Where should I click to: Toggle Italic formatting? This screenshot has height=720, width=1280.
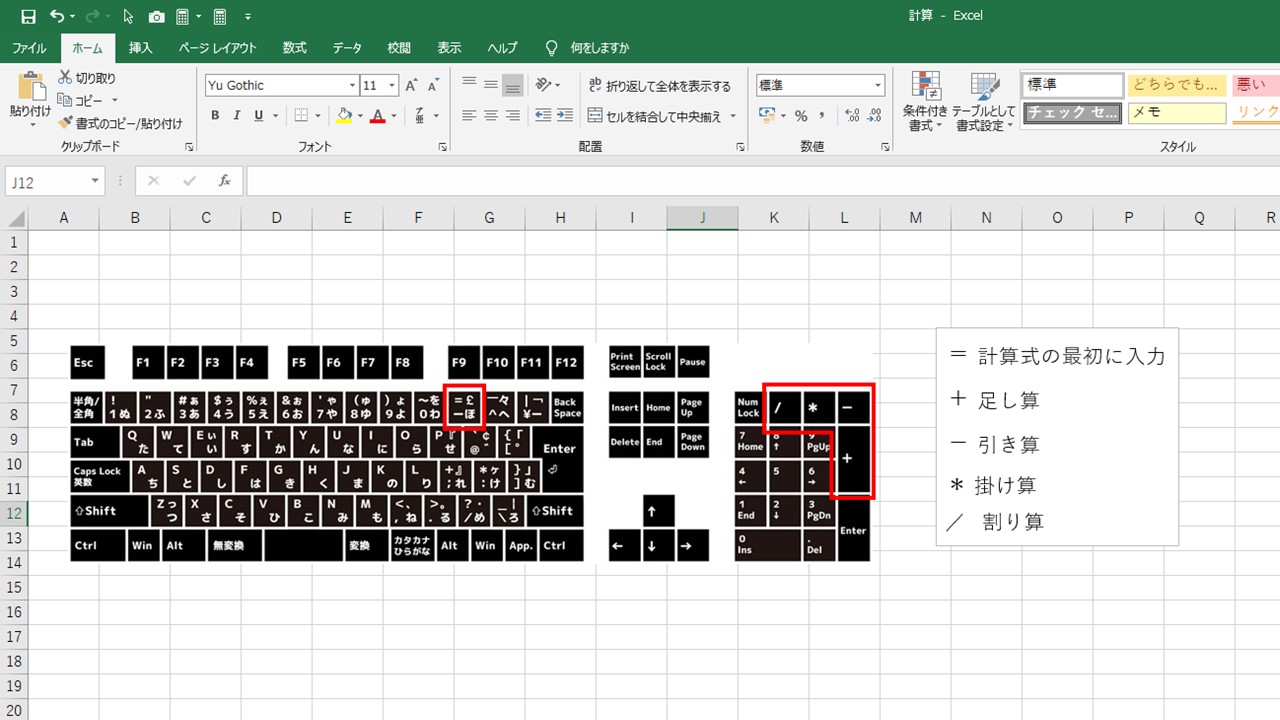click(237, 116)
